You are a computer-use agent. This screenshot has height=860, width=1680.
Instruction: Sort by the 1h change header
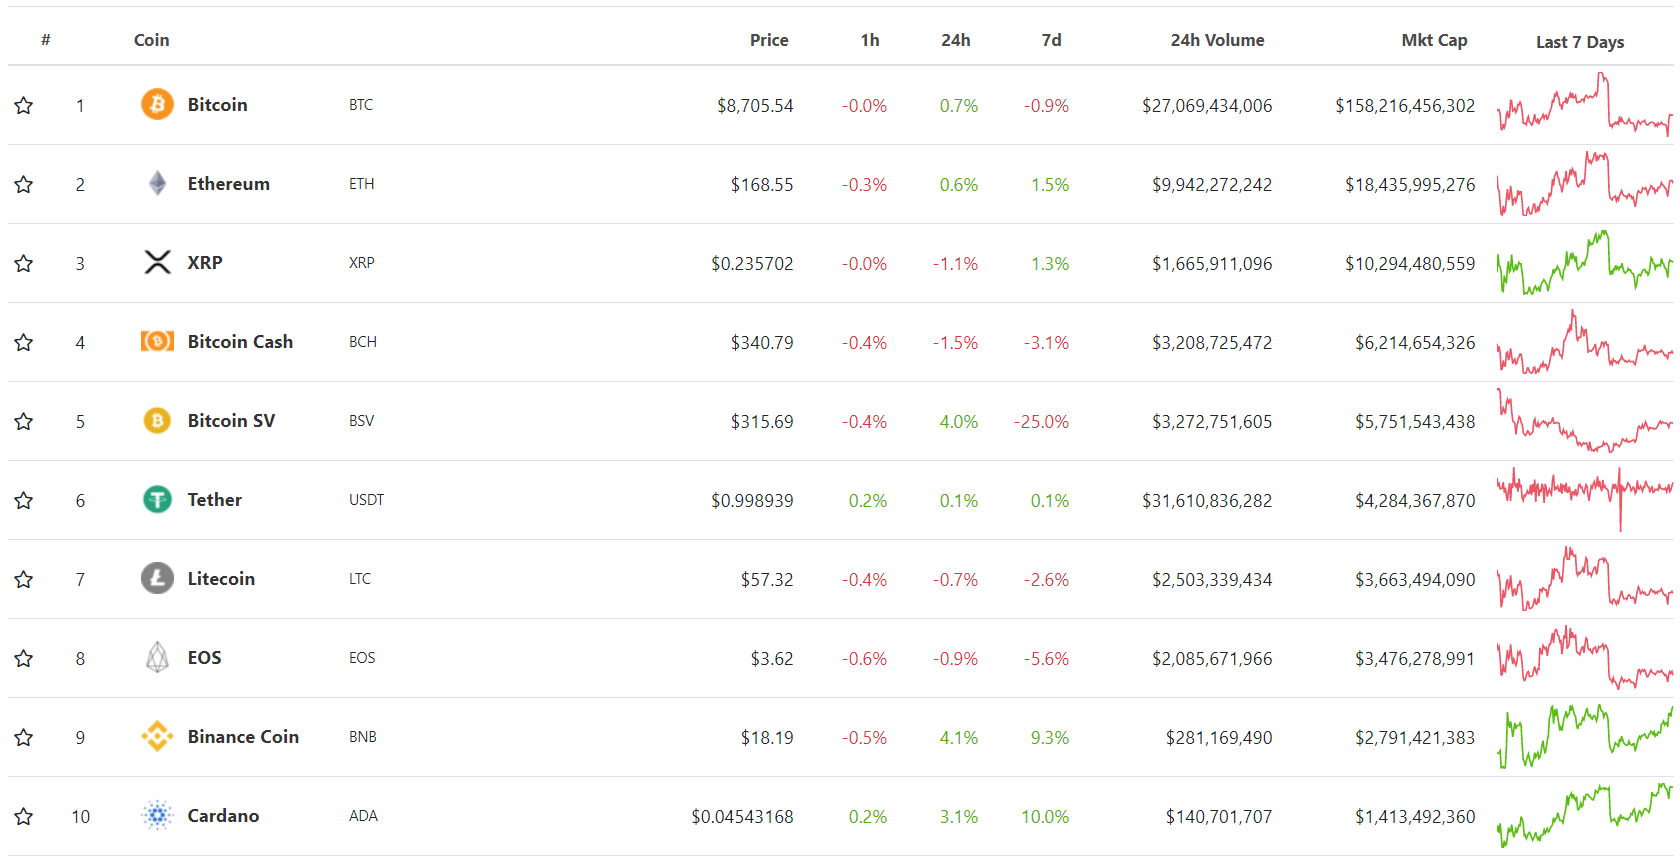point(870,40)
